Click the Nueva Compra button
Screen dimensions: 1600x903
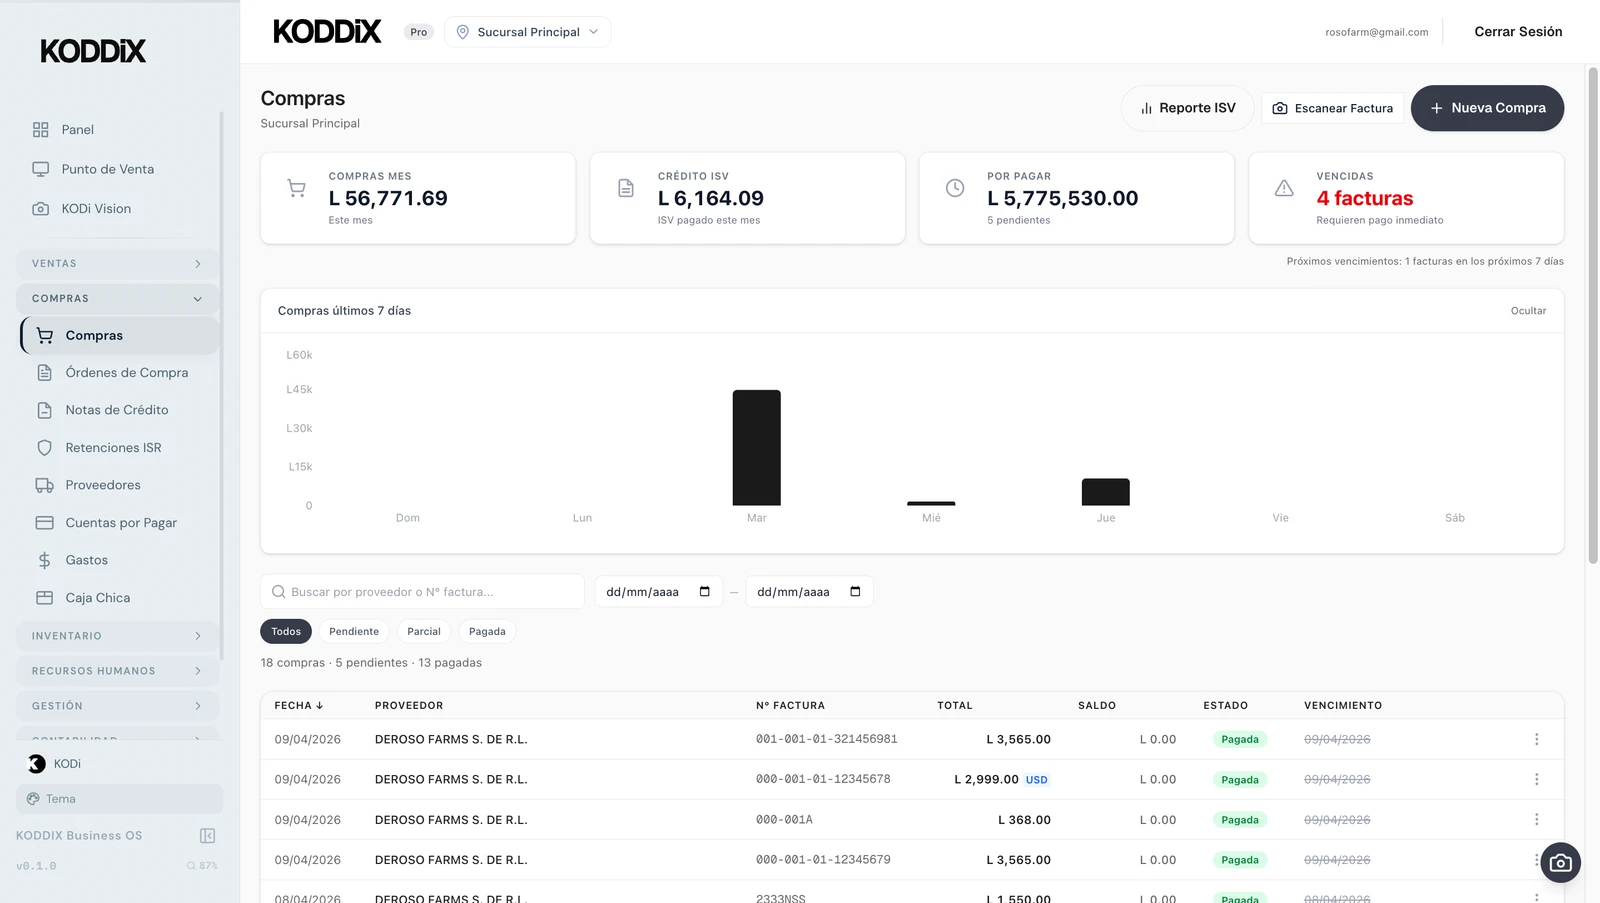pos(1487,108)
